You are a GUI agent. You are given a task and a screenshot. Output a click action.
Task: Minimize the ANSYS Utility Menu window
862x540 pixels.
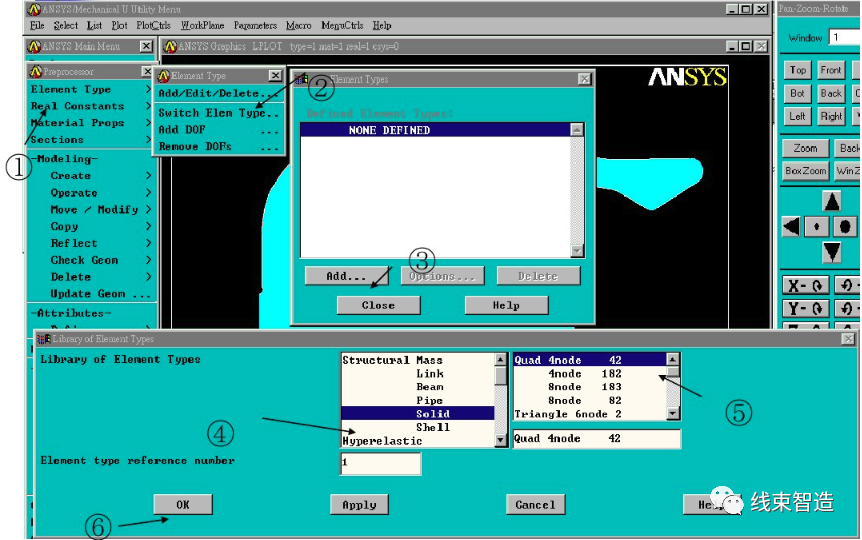[x=732, y=9]
